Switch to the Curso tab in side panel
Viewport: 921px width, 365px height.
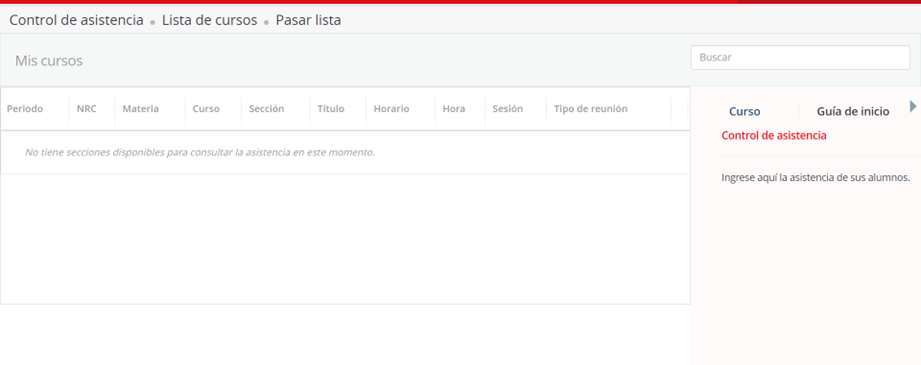pyautogui.click(x=744, y=111)
